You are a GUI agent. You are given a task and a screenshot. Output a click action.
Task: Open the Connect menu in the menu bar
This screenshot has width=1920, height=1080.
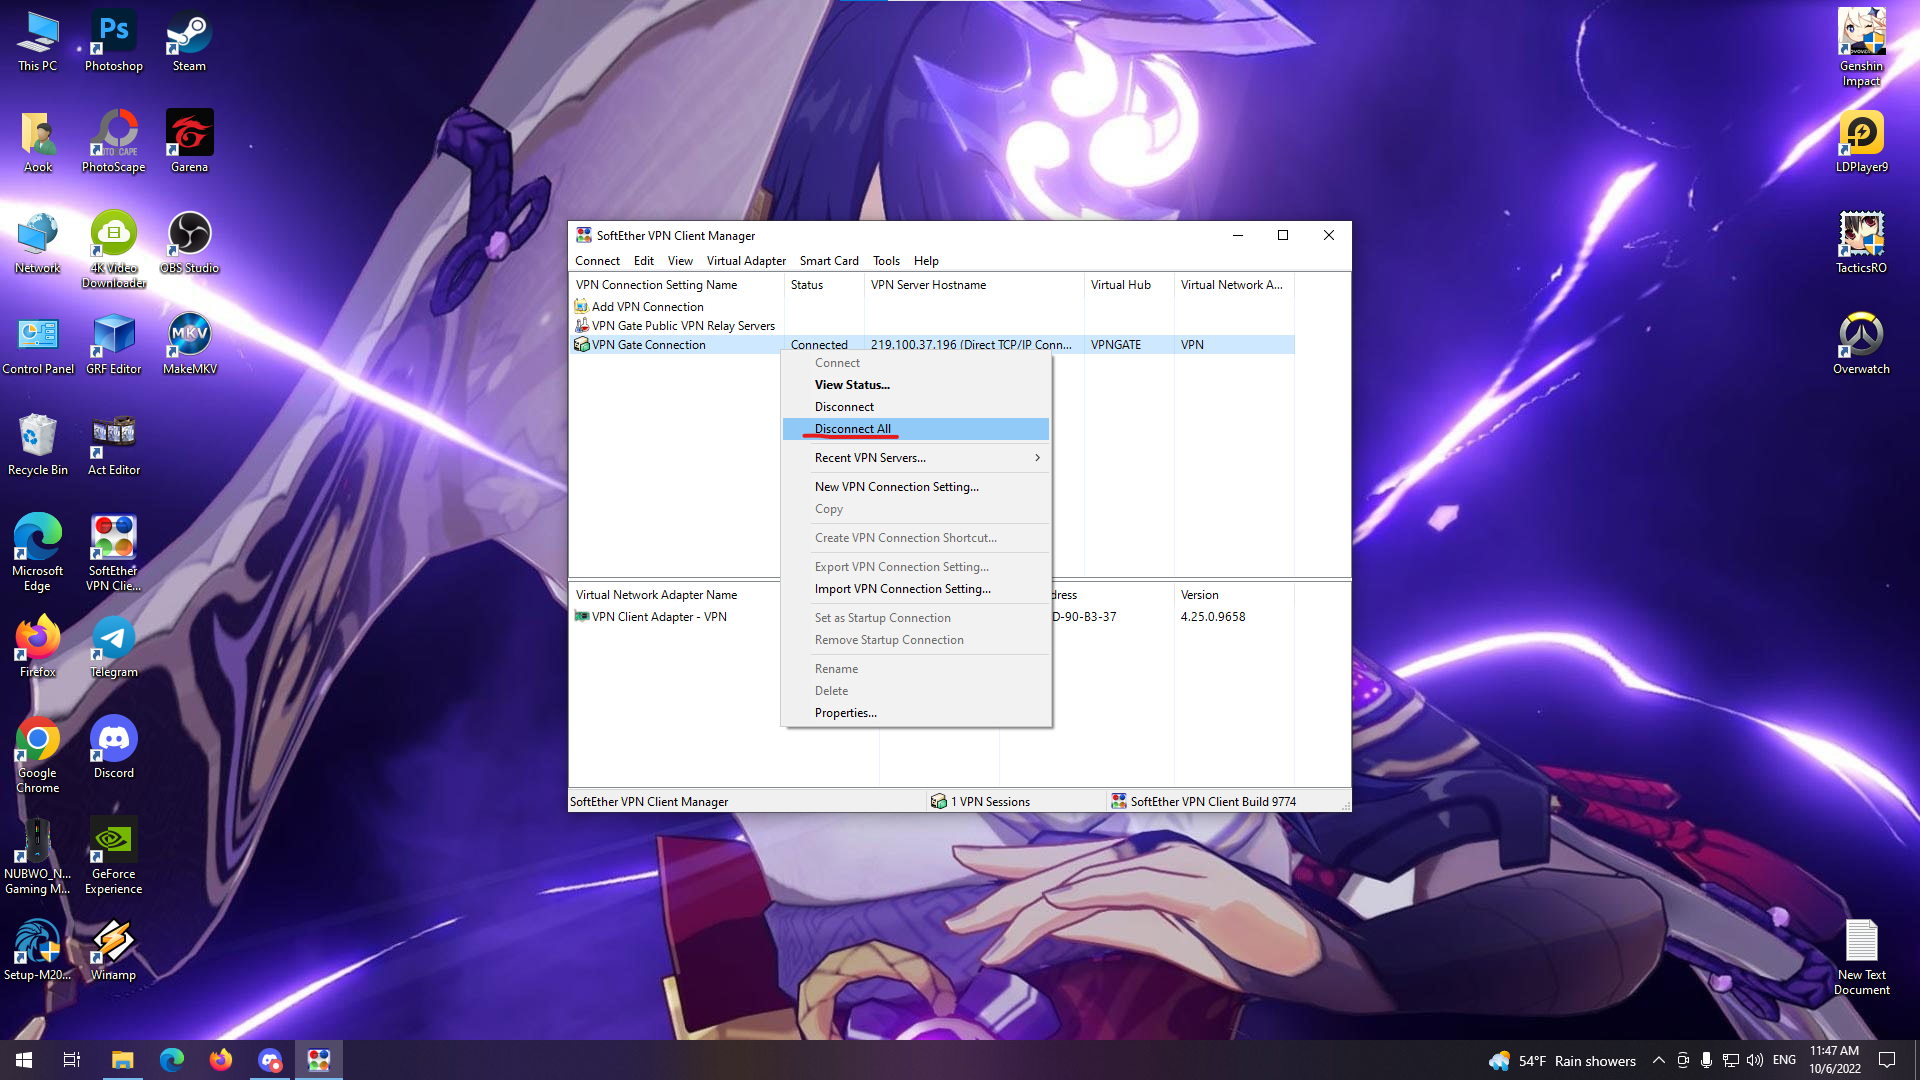click(597, 261)
